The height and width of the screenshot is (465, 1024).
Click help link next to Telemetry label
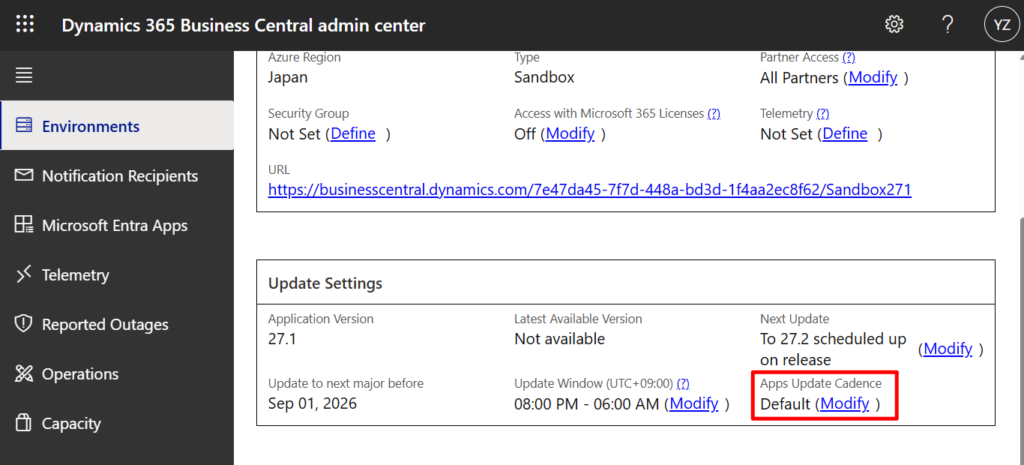[822, 114]
